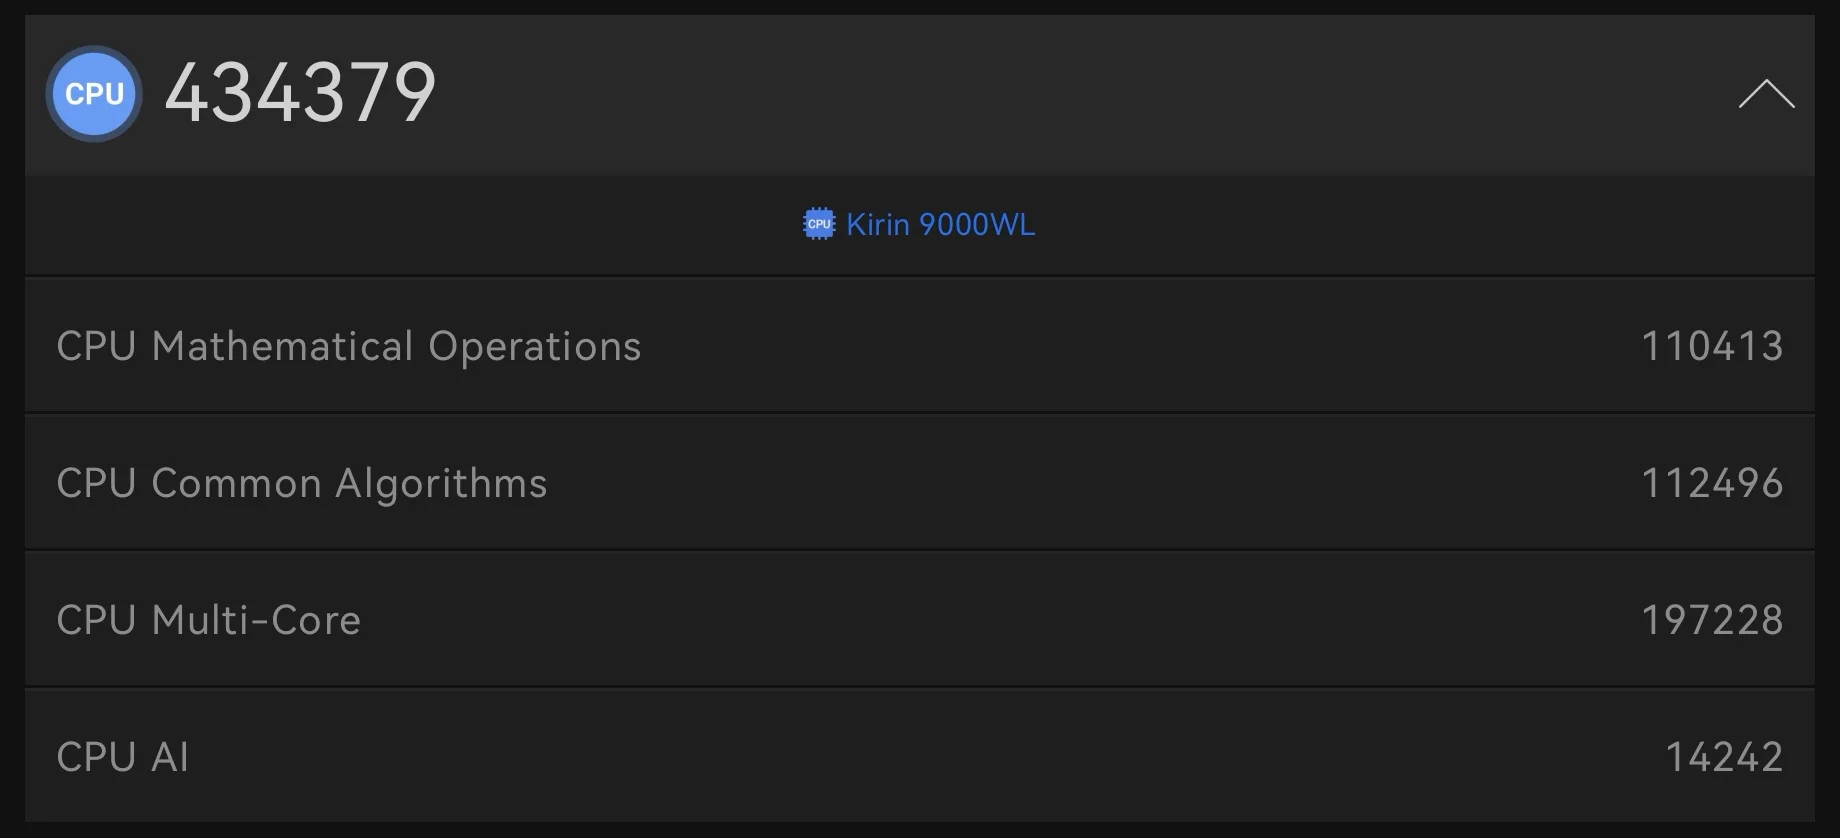Click the word Mathematical in first row
1840x838 pixels.
(282, 346)
